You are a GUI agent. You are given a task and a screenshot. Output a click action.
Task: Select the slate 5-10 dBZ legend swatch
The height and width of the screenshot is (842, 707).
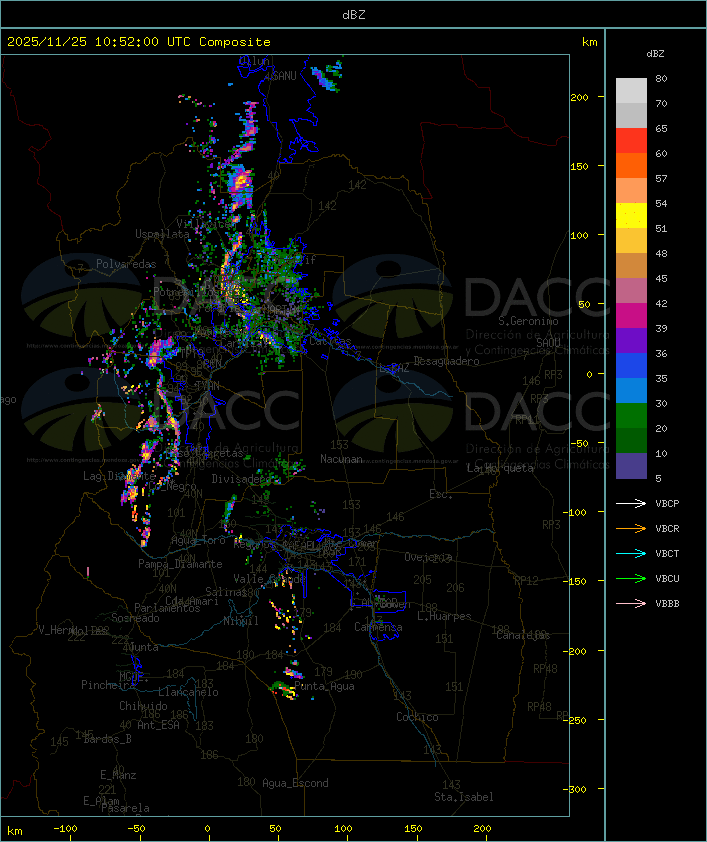[x=631, y=466]
